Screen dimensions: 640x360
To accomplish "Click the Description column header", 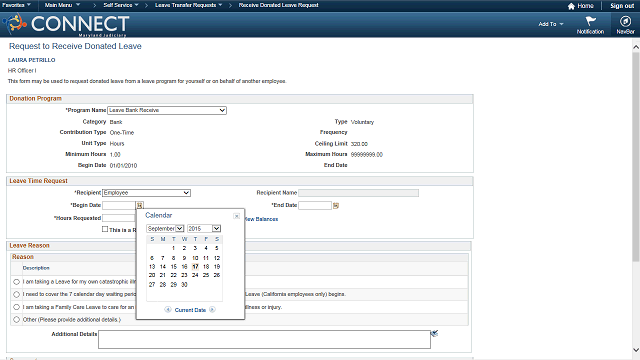I will 36,268.
